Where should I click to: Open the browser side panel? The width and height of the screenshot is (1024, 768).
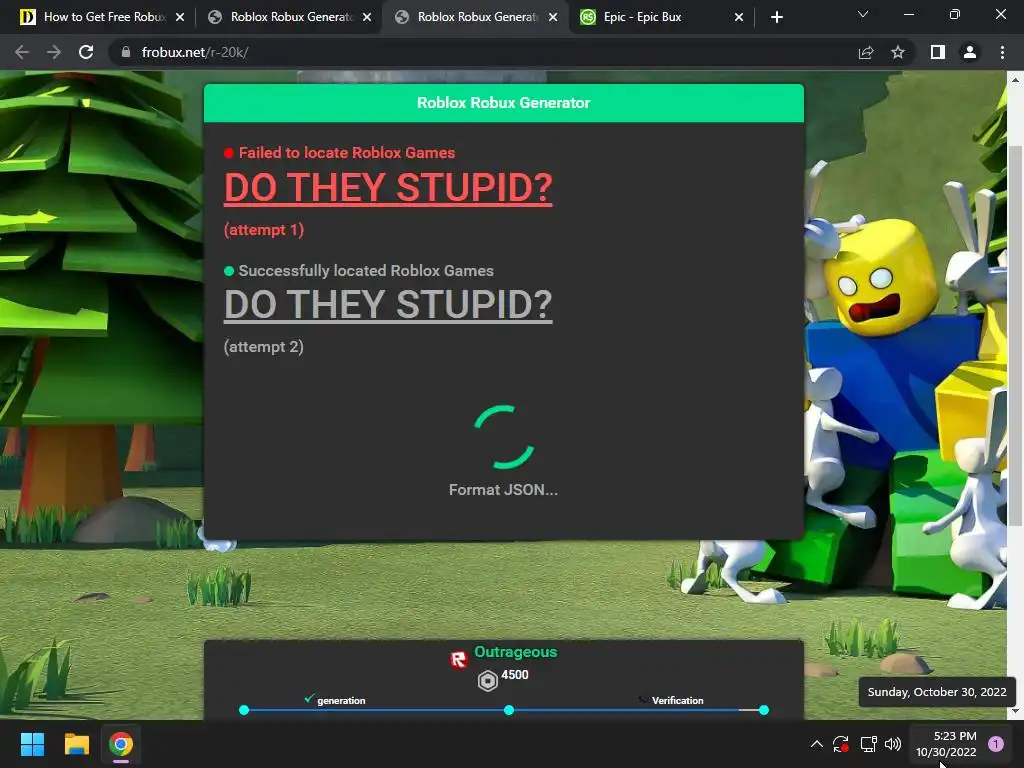tap(938, 52)
